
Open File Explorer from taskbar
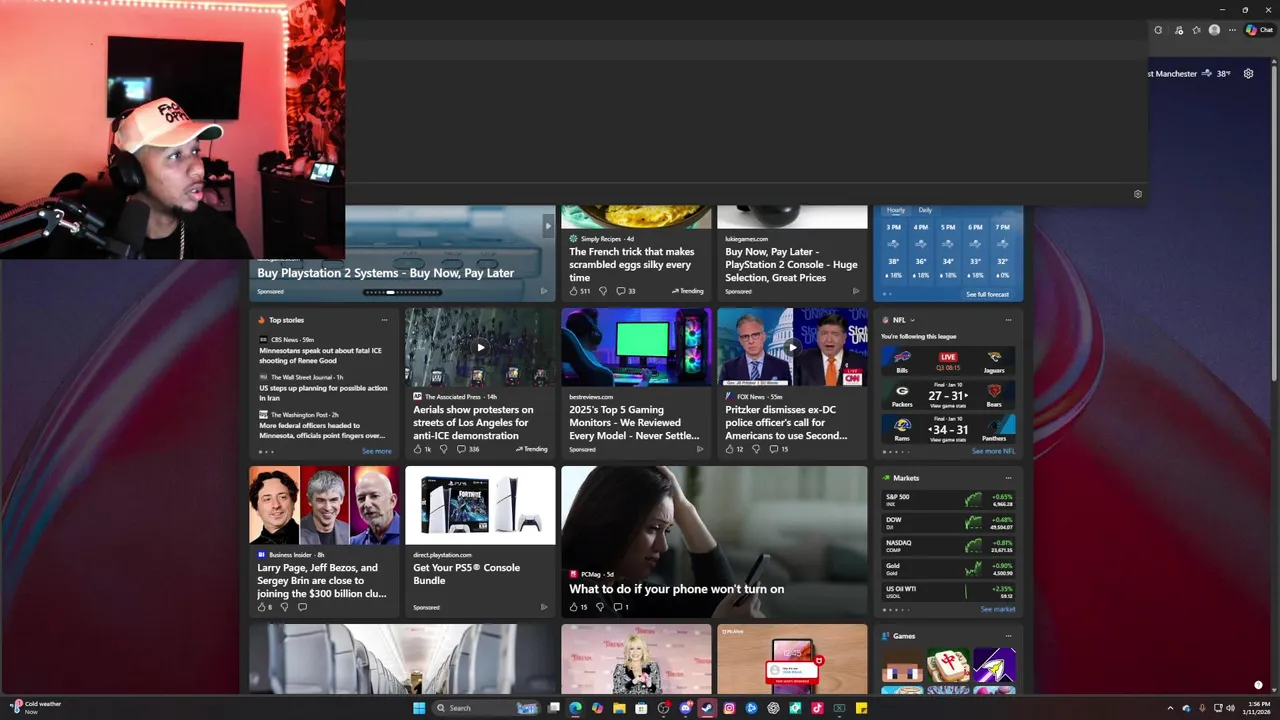tap(619, 708)
